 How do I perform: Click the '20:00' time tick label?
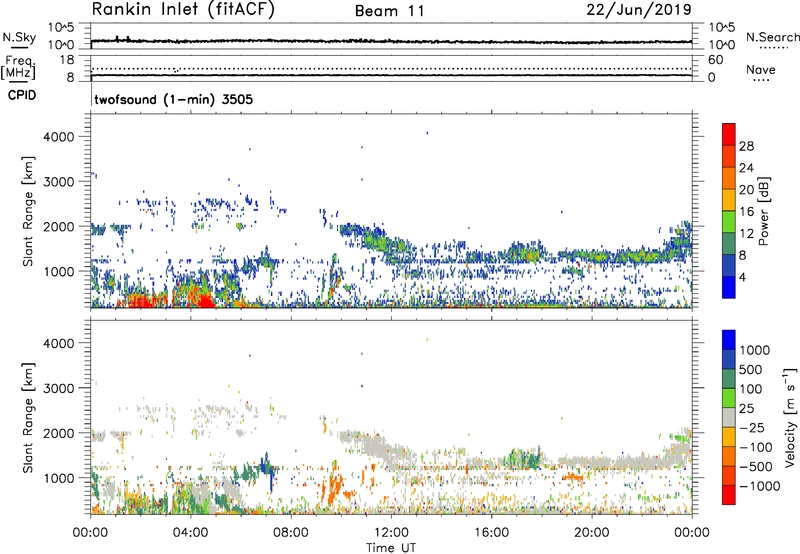(x=592, y=533)
